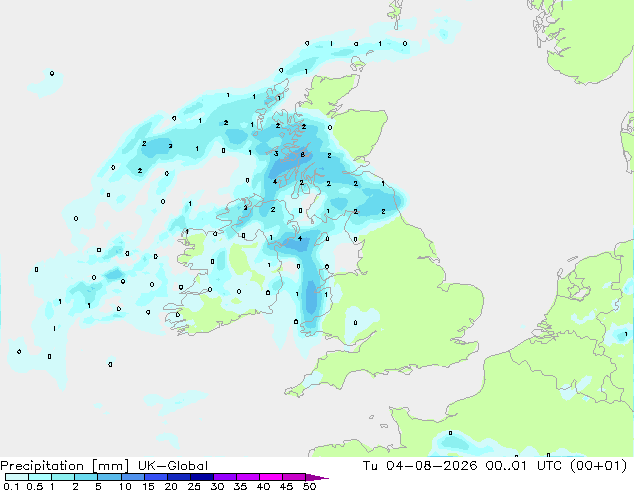Click the '30' legend scale label

coord(217,486)
